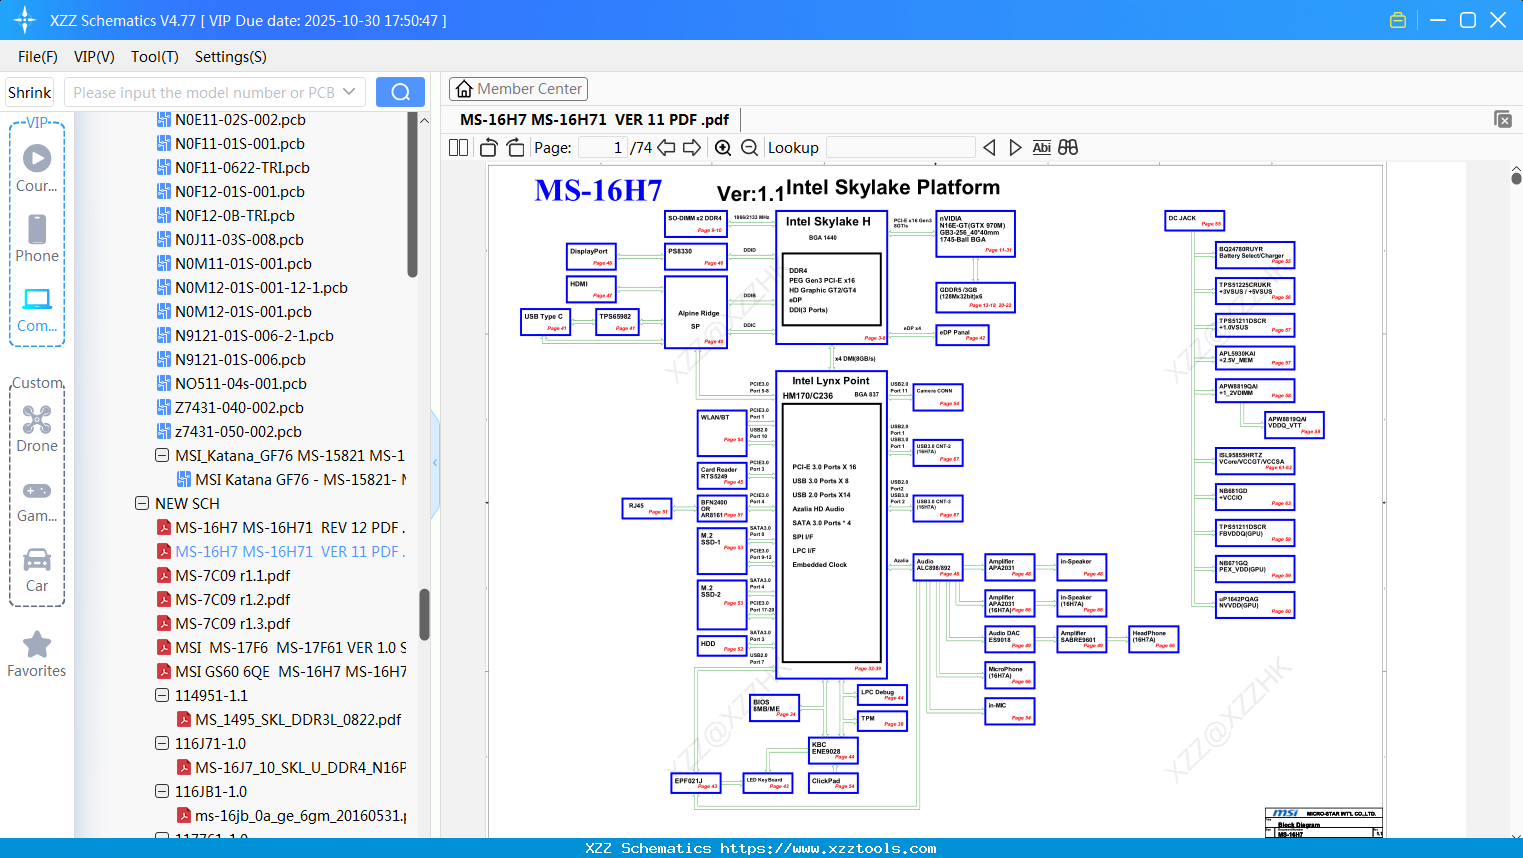Screen dimensions: 1523x858
Task: Open Favorites in the sidebar
Action: pos(37,655)
